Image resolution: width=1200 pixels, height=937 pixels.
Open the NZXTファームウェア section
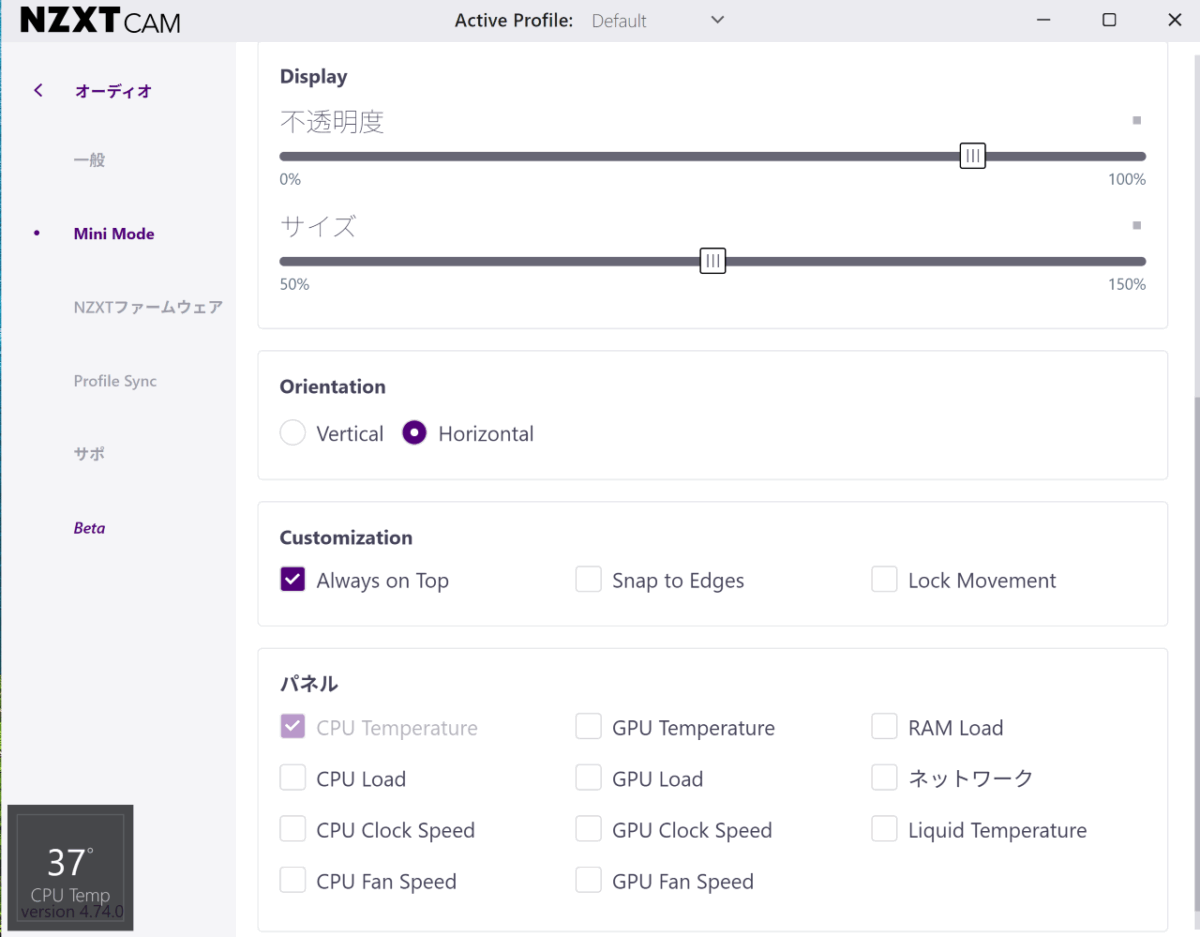(148, 307)
